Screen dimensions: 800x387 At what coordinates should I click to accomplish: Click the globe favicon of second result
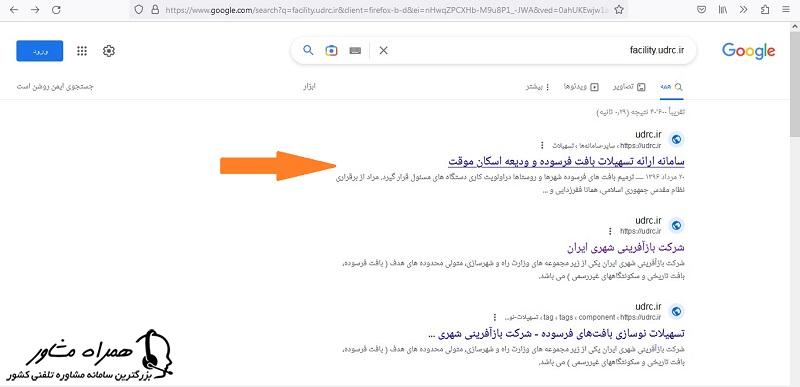click(x=677, y=225)
